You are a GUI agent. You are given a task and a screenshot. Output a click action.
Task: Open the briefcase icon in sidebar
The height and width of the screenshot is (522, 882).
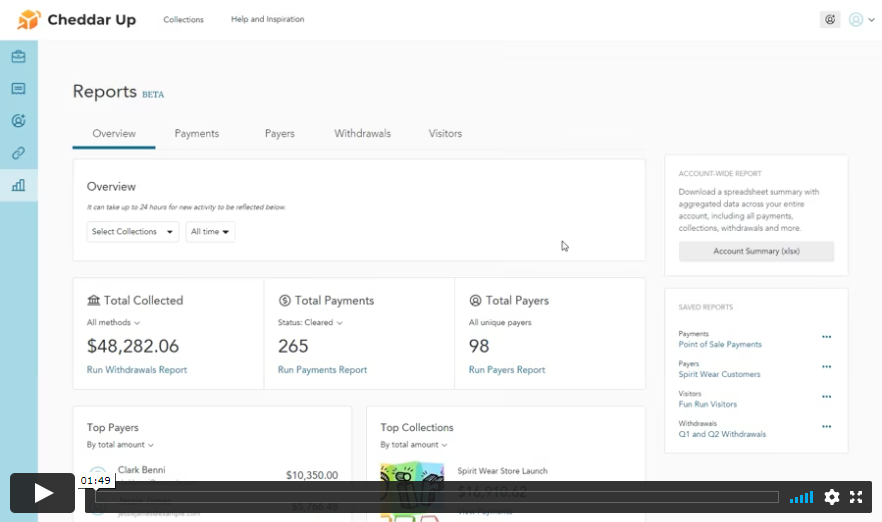click(x=18, y=57)
